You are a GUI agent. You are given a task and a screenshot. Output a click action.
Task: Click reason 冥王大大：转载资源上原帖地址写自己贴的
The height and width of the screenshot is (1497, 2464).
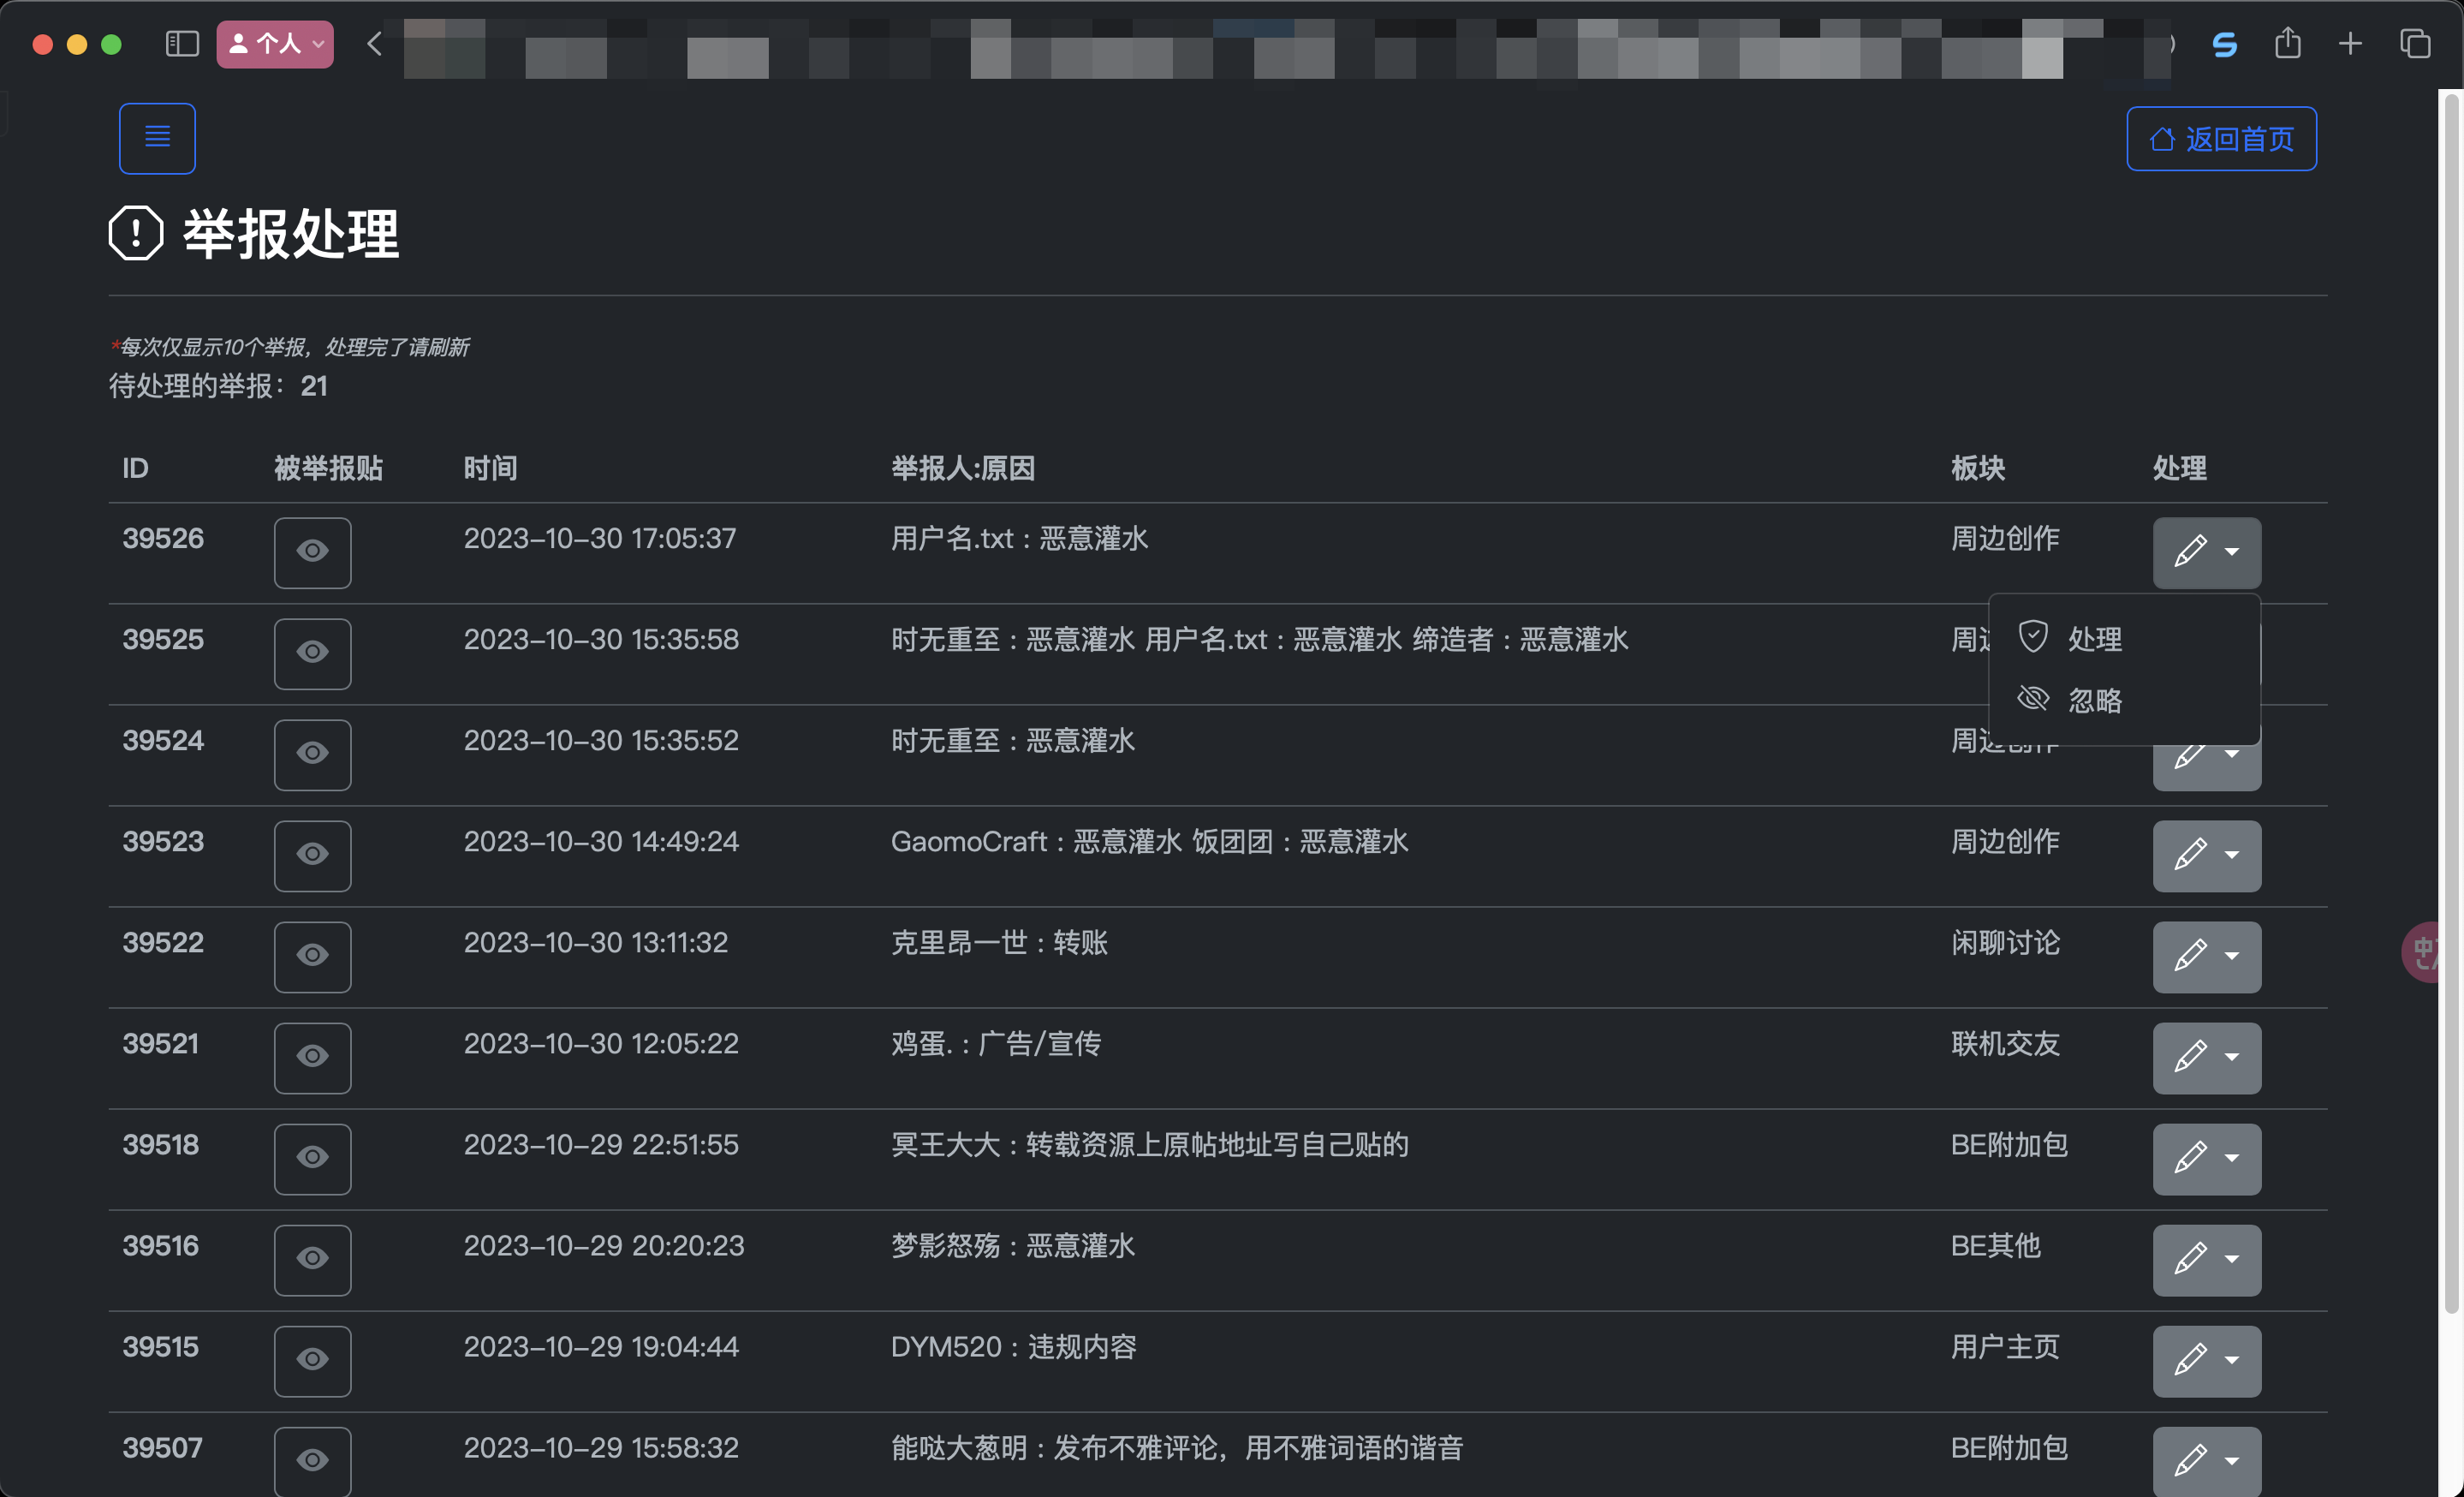click(1149, 1144)
